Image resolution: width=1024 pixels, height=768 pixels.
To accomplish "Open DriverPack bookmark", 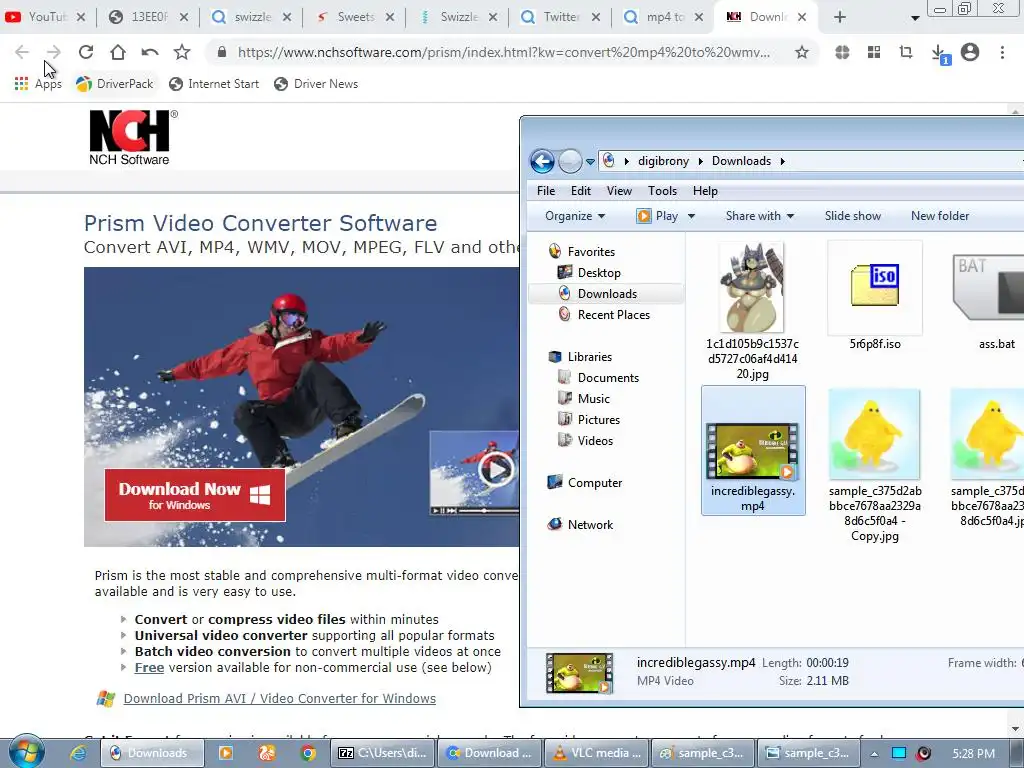I will (115, 84).
